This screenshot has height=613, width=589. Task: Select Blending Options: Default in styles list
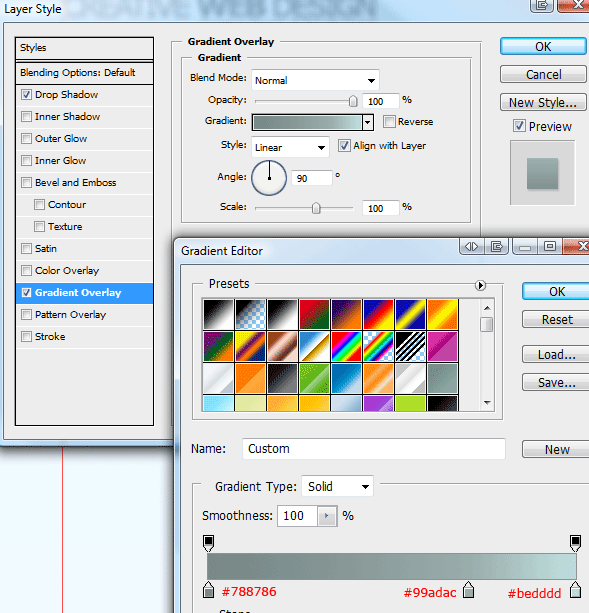[x=84, y=73]
